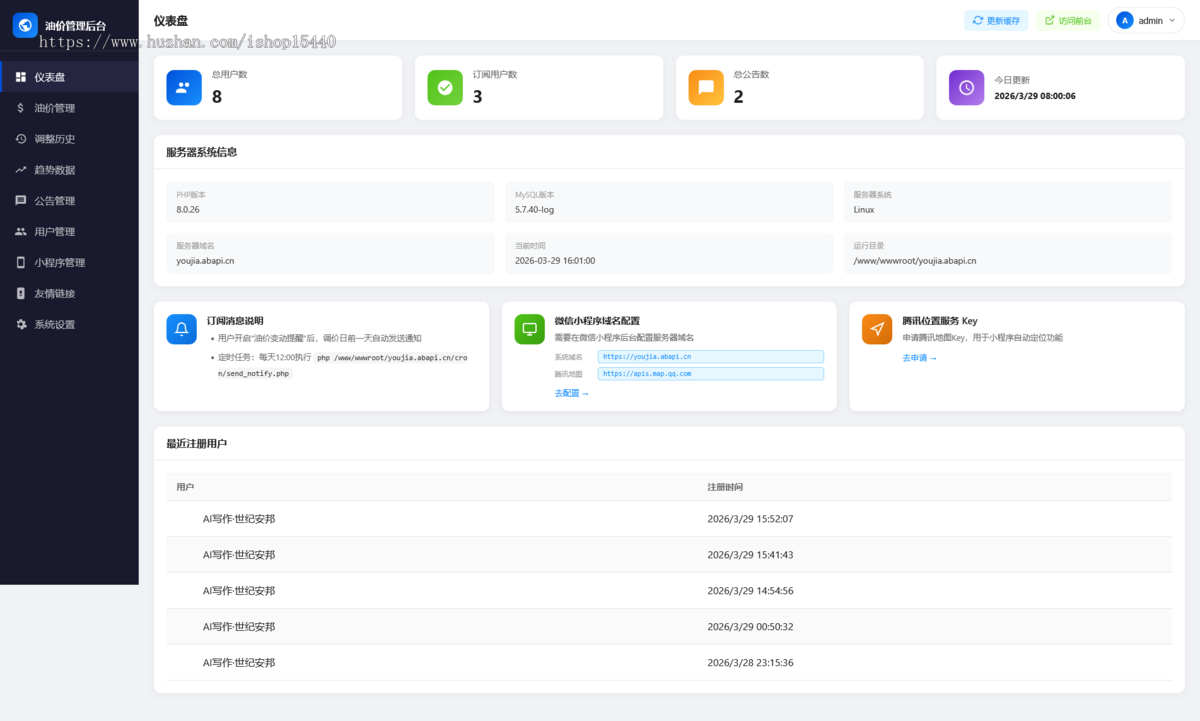Click the chat bubble icon beside 公告管理
This screenshot has height=721, width=1200.
coord(21,201)
